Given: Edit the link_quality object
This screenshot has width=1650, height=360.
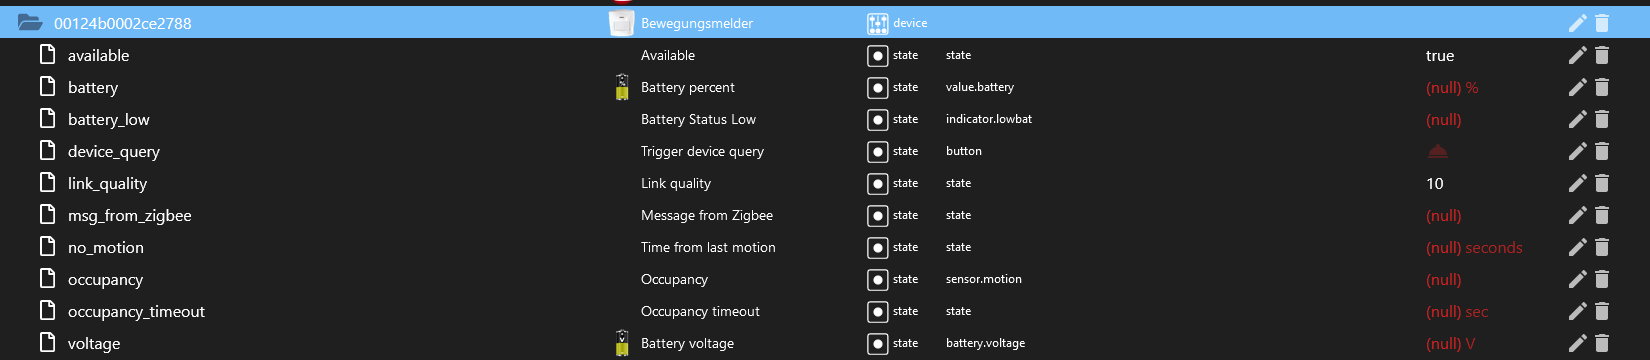Looking at the screenshot, I should [1577, 183].
